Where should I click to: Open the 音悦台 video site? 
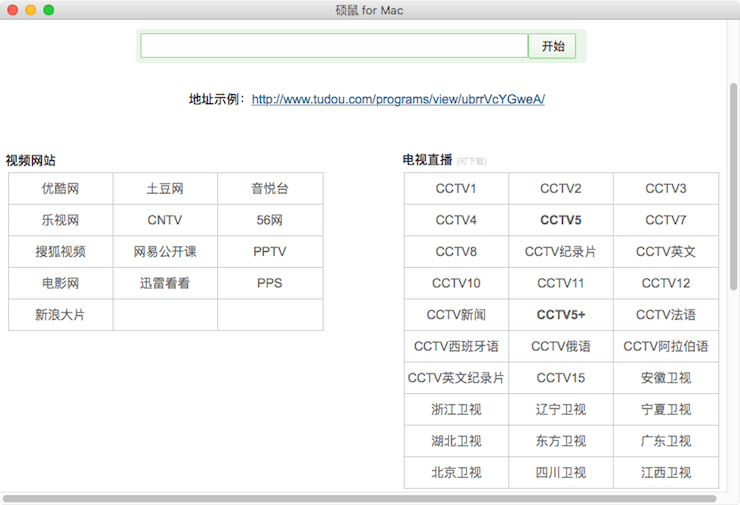269,189
